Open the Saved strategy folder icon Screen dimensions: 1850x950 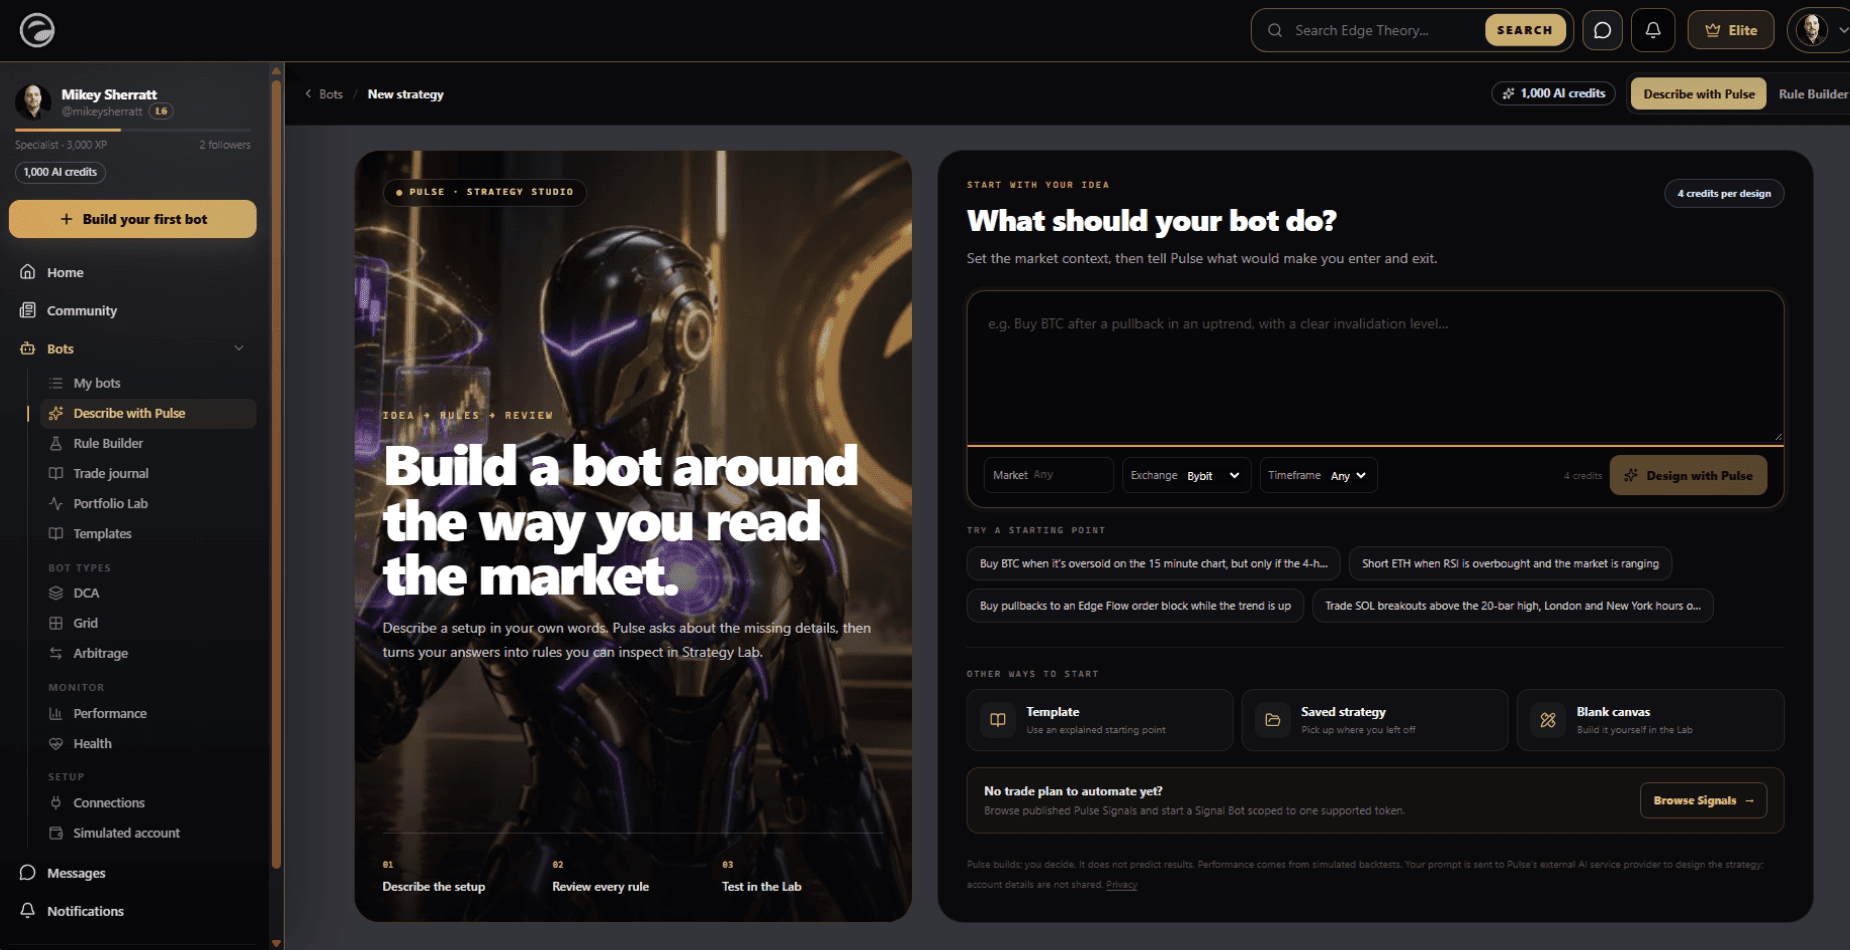click(x=1272, y=720)
